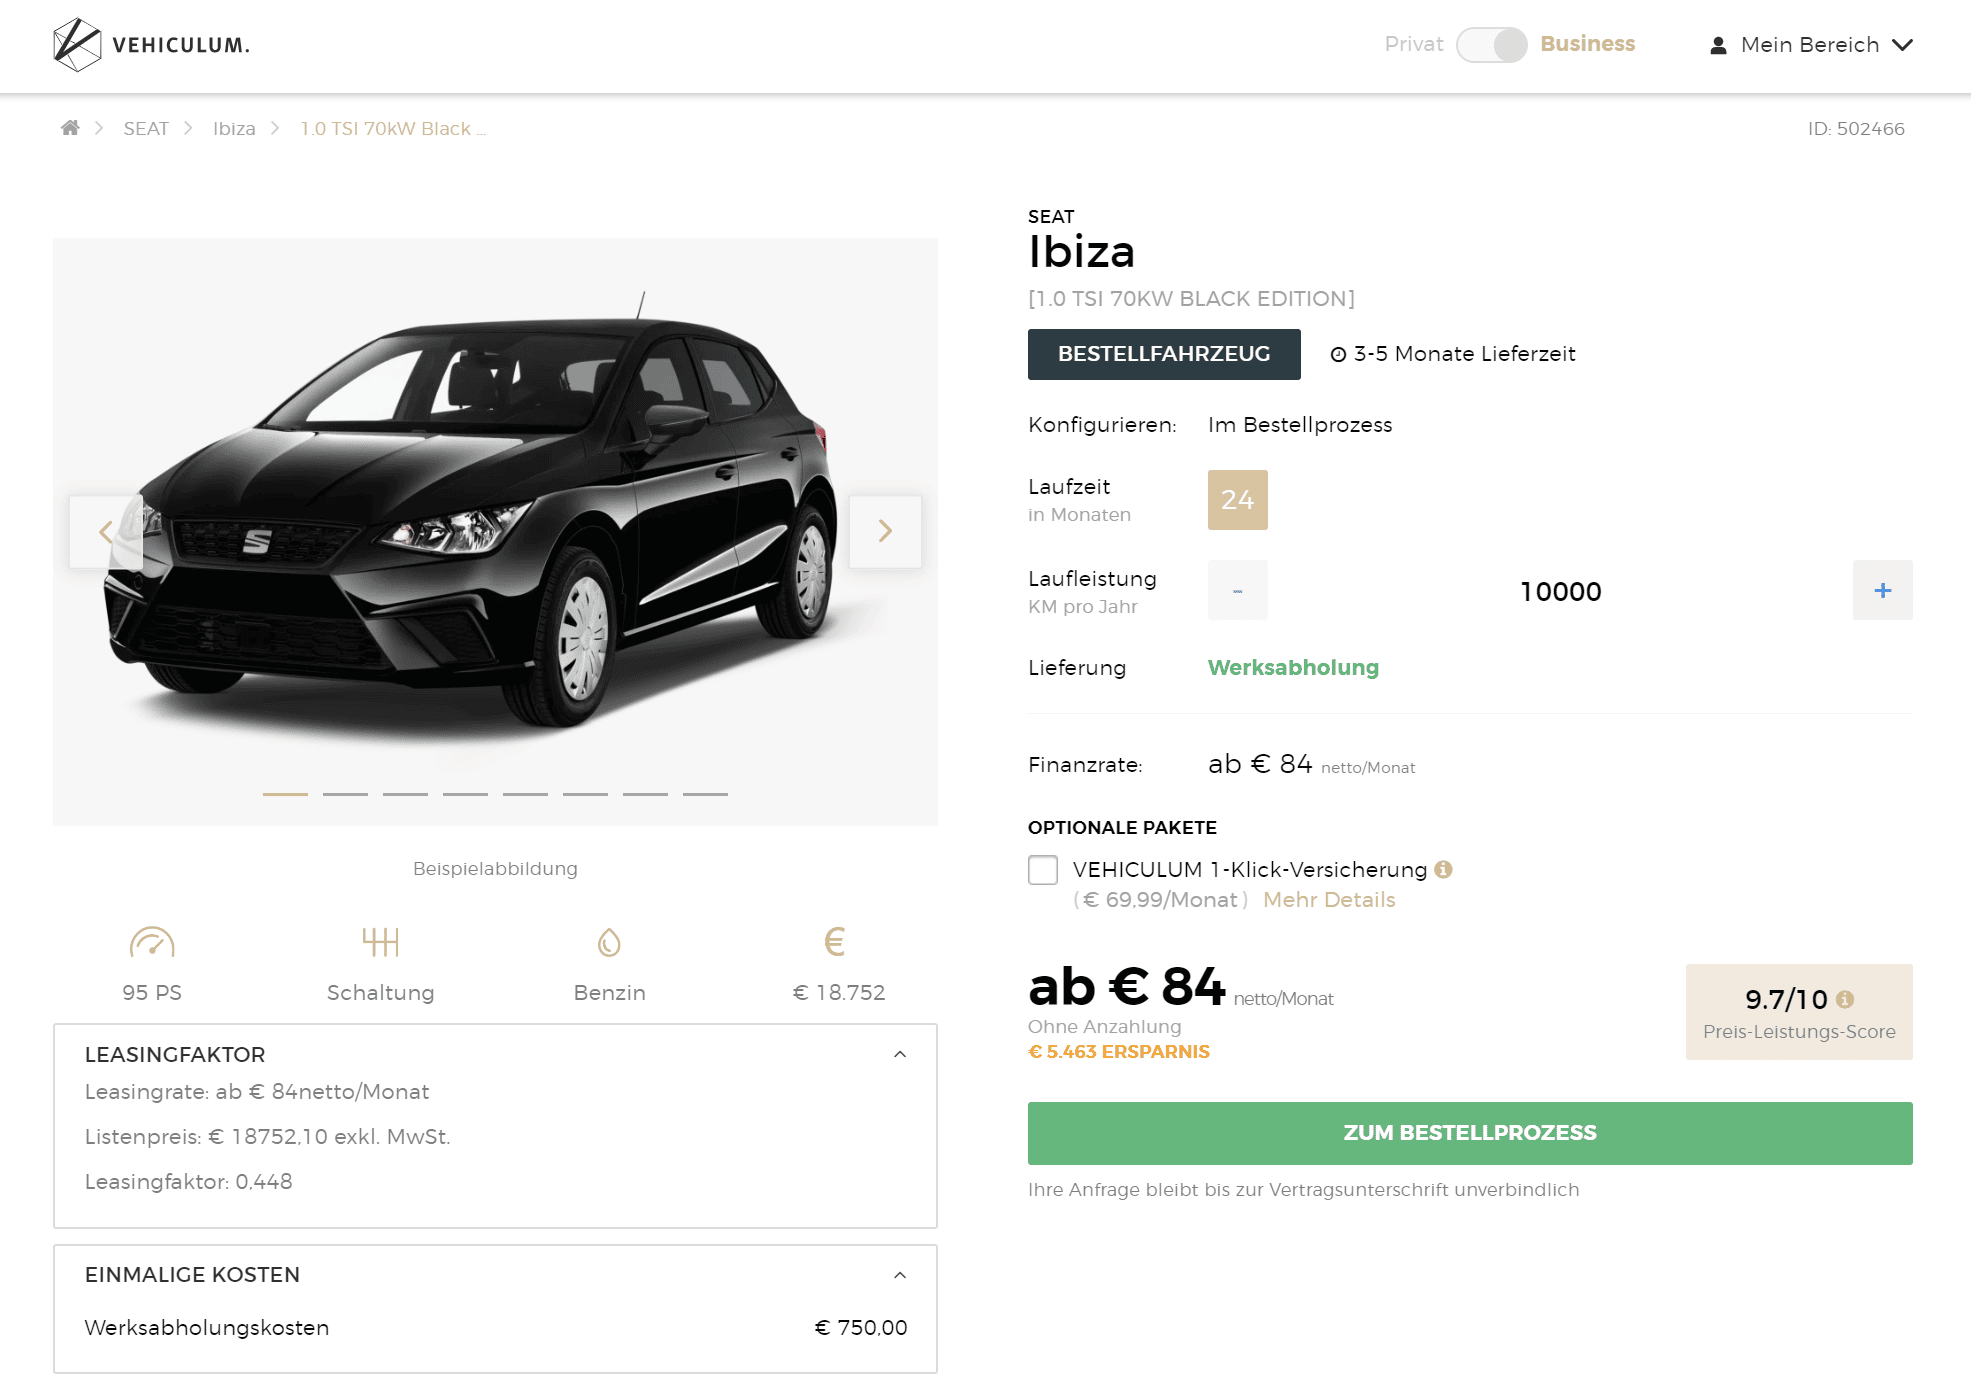Show next car image with right arrow
Screen dimensions: 1971x1396
885,531
